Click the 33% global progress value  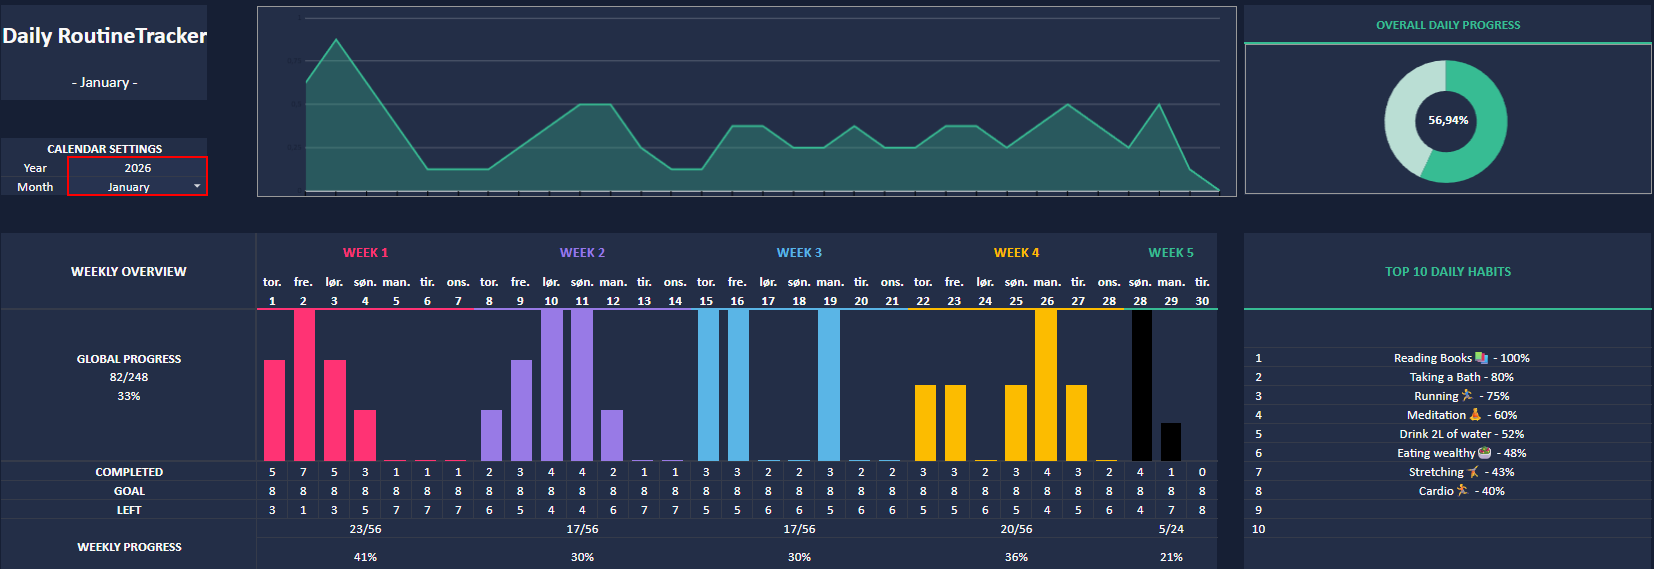click(x=129, y=396)
